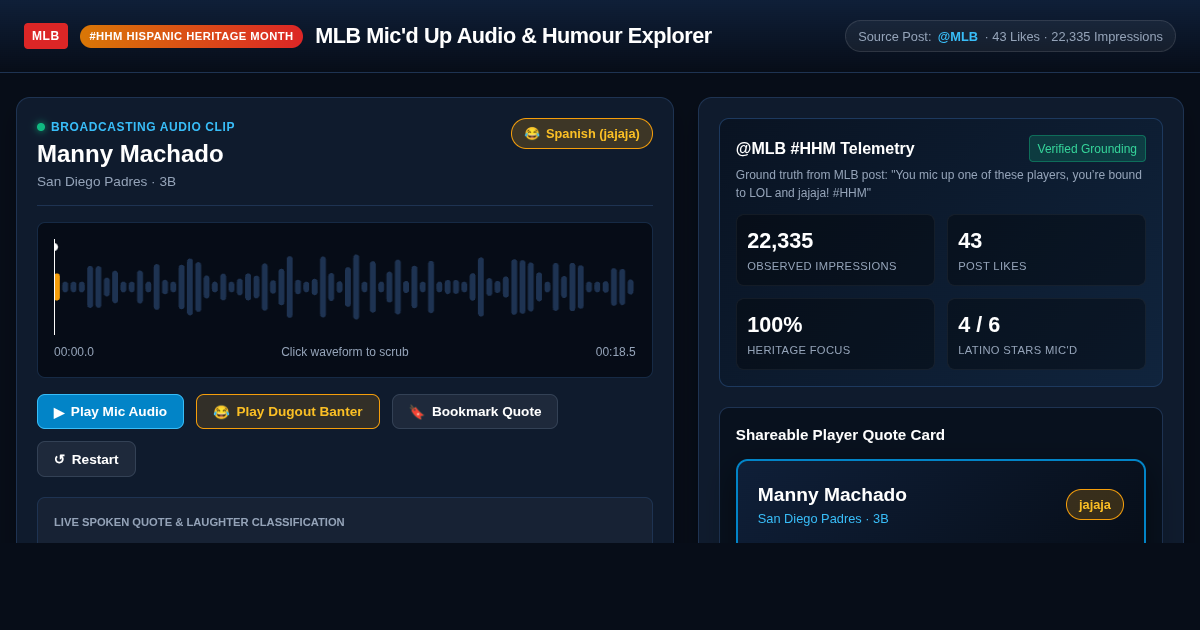Screen dimensions: 1200x630
Task: Start playback with Play Mic Audio
Action: 110,411
